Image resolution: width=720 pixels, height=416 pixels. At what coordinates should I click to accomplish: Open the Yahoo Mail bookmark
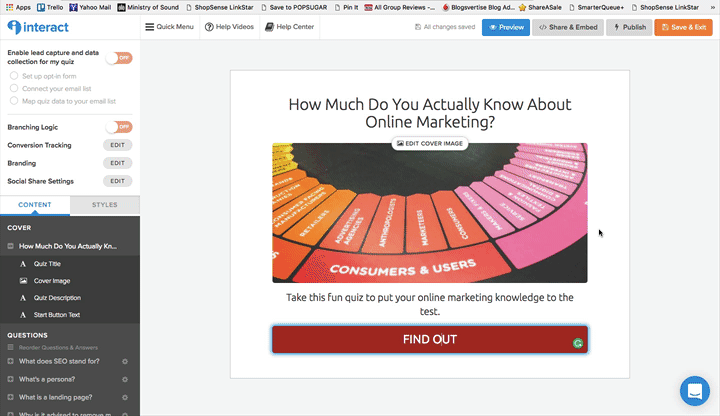(90, 7)
